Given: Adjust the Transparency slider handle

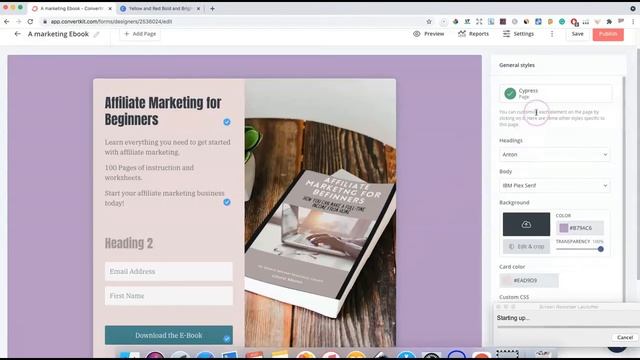Looking at the screenshot, I should [x=600, y=249].
